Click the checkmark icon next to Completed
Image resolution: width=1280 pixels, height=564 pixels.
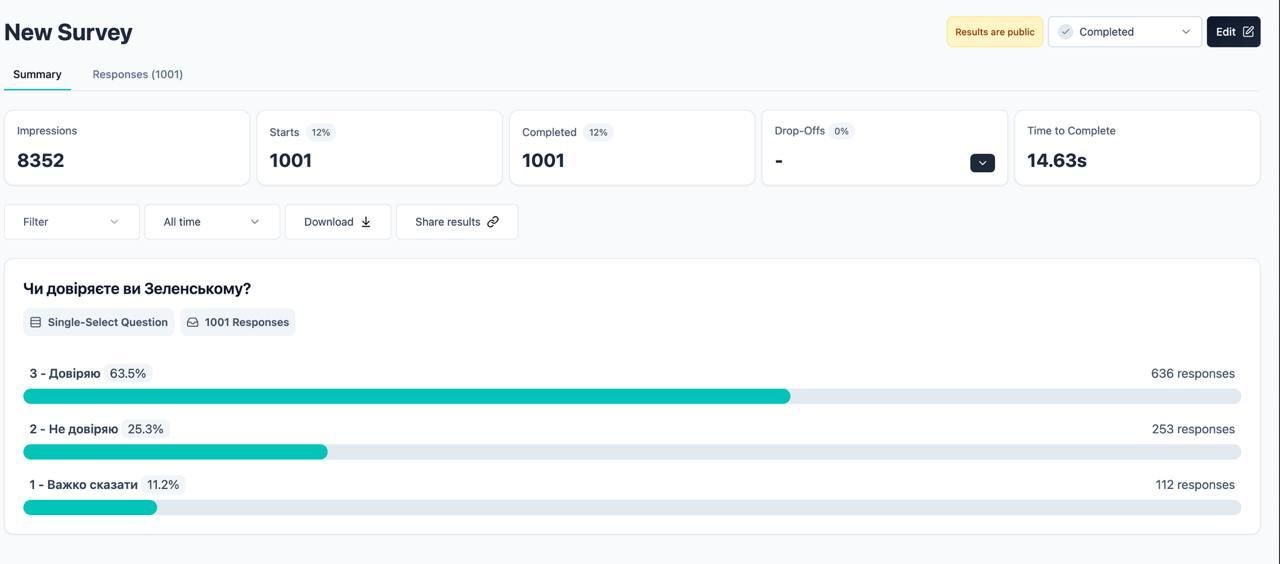click(1066, 32)
